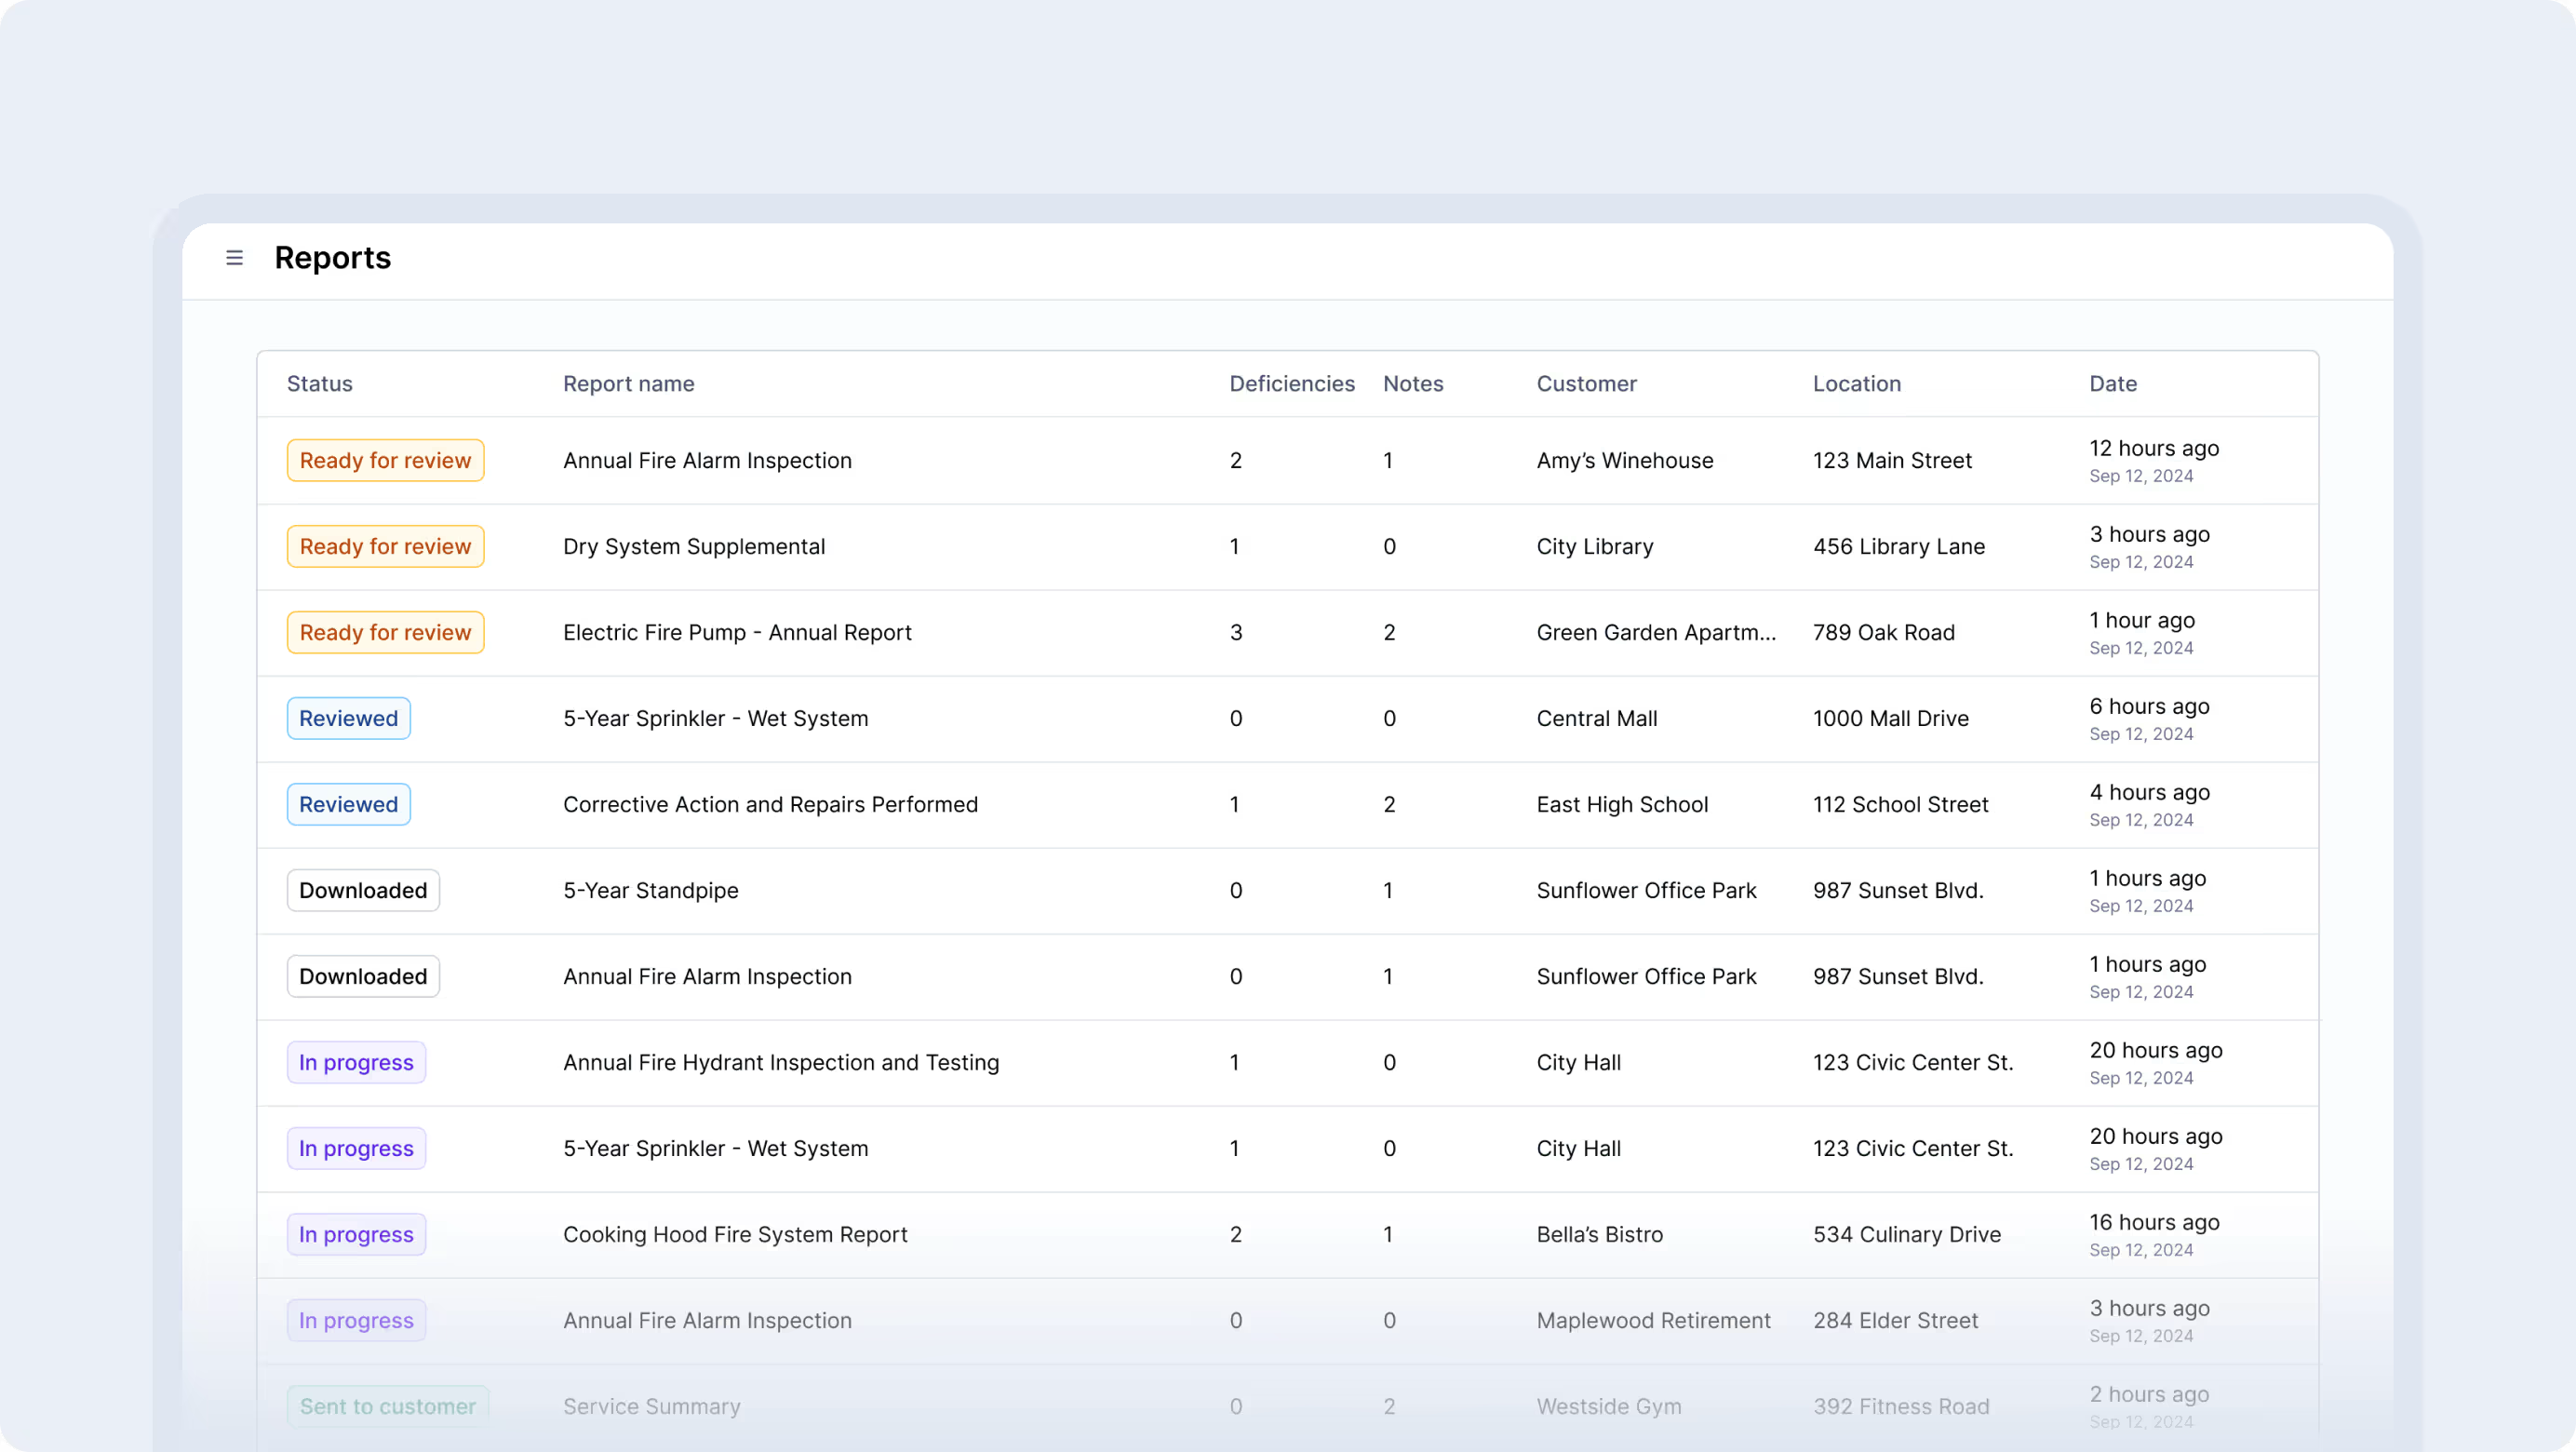The height and width of the screenshot is (1452, 2576).
Task: Open Annual Fire Hydrant Inspection and Testing
Action: (780, 1063)
